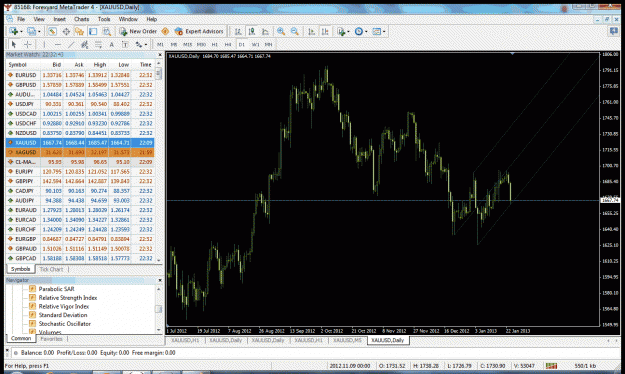Open the XAUUSD,M5 chart tab
This screenshot has width=625, height=374.
click(347, 340)
